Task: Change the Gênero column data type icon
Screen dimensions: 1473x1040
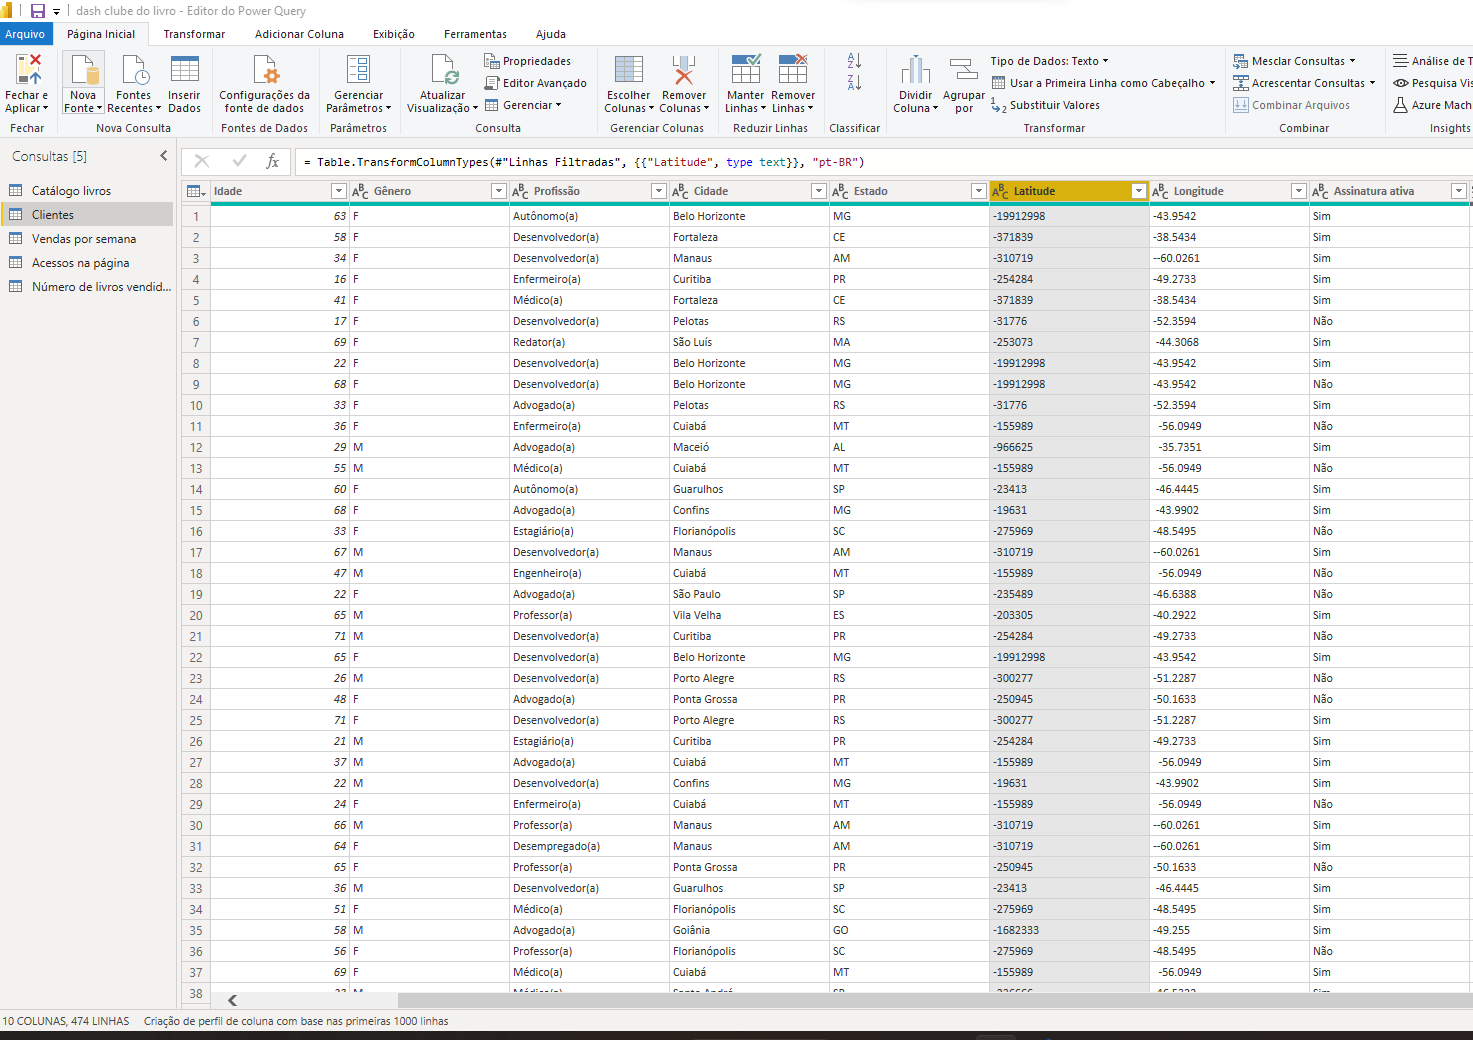Action: click(x=360, y=191)
